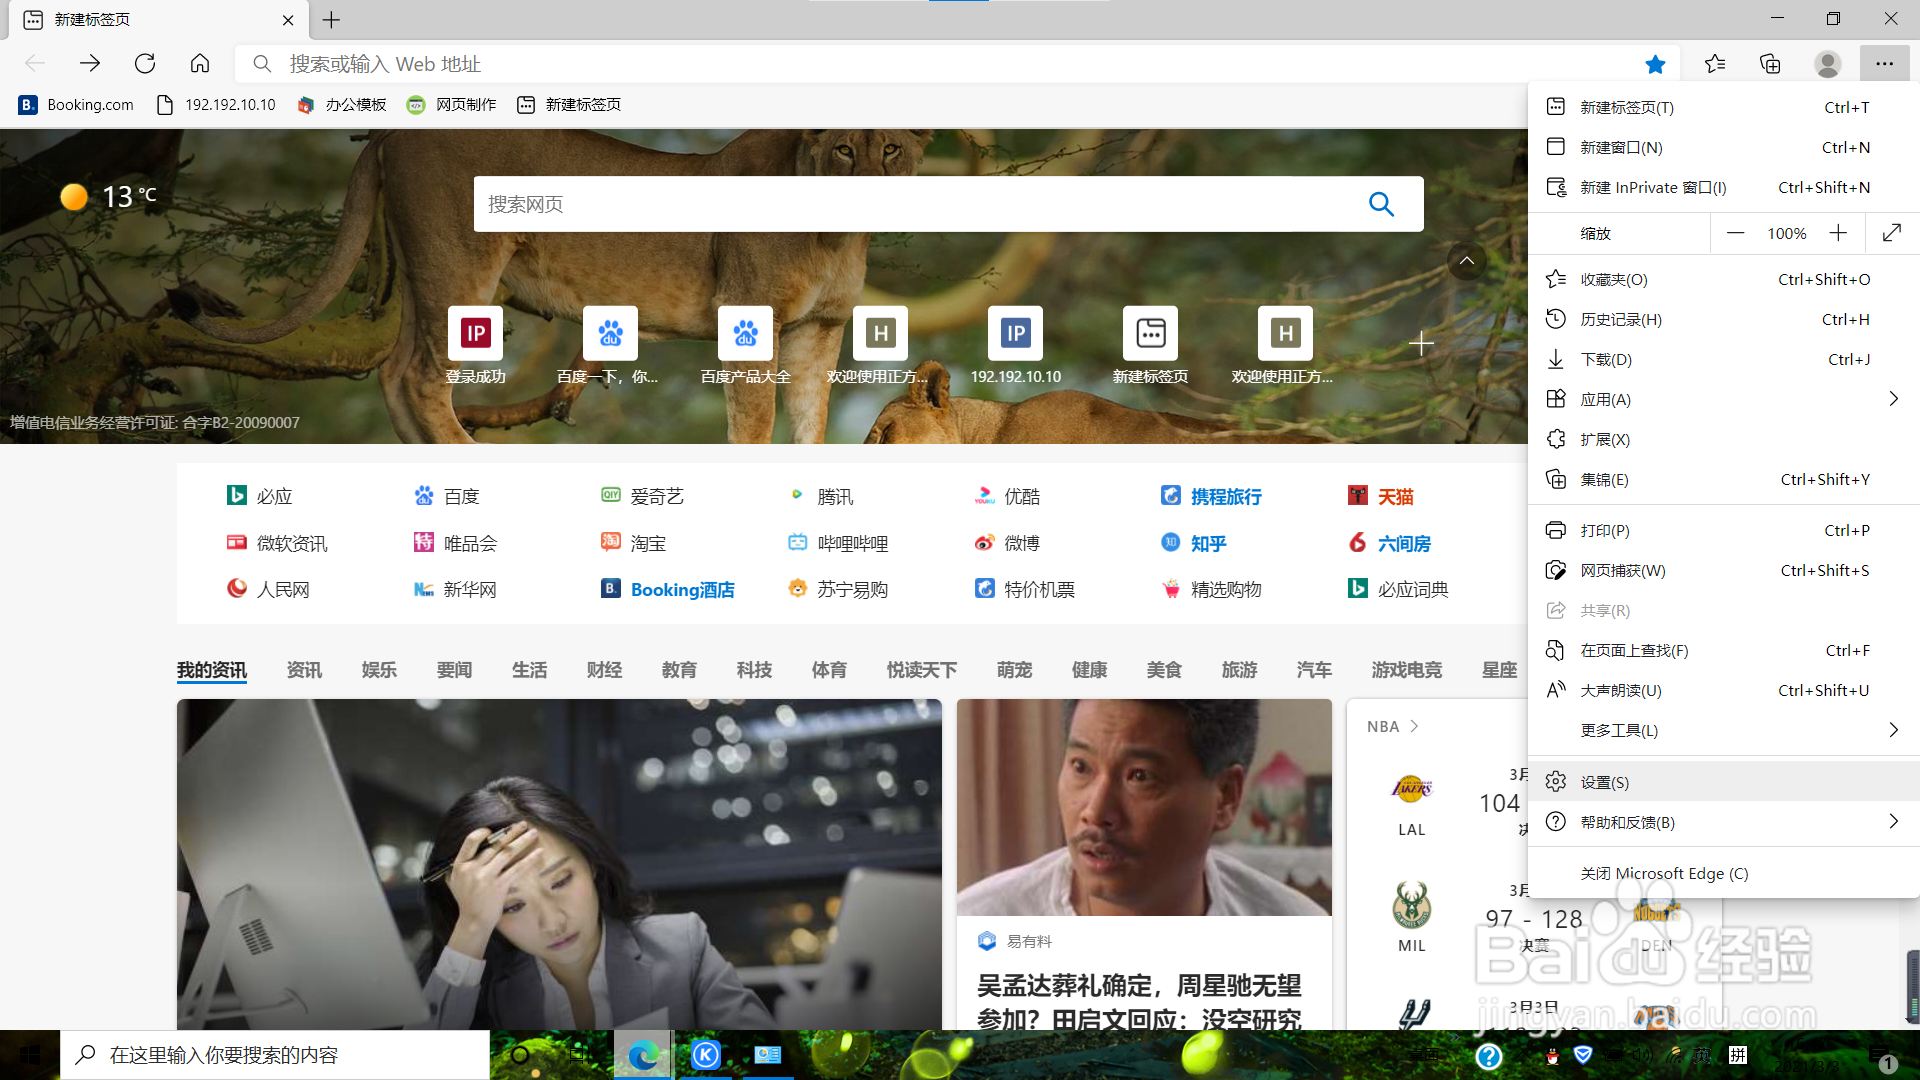
Task: Open the 新建标签页 quick link tile
Action: [x=1150, y=345]
